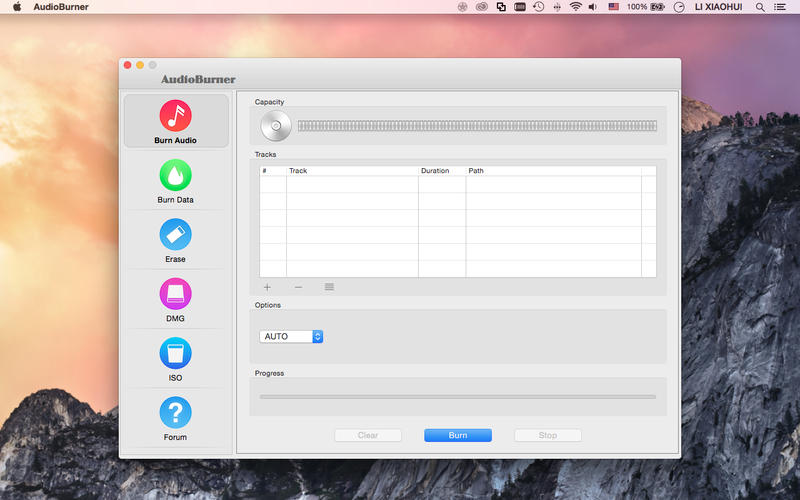Open the Apple menu
Image resolution: width=800 pixels, height=500 pixels.
(17, 7)
